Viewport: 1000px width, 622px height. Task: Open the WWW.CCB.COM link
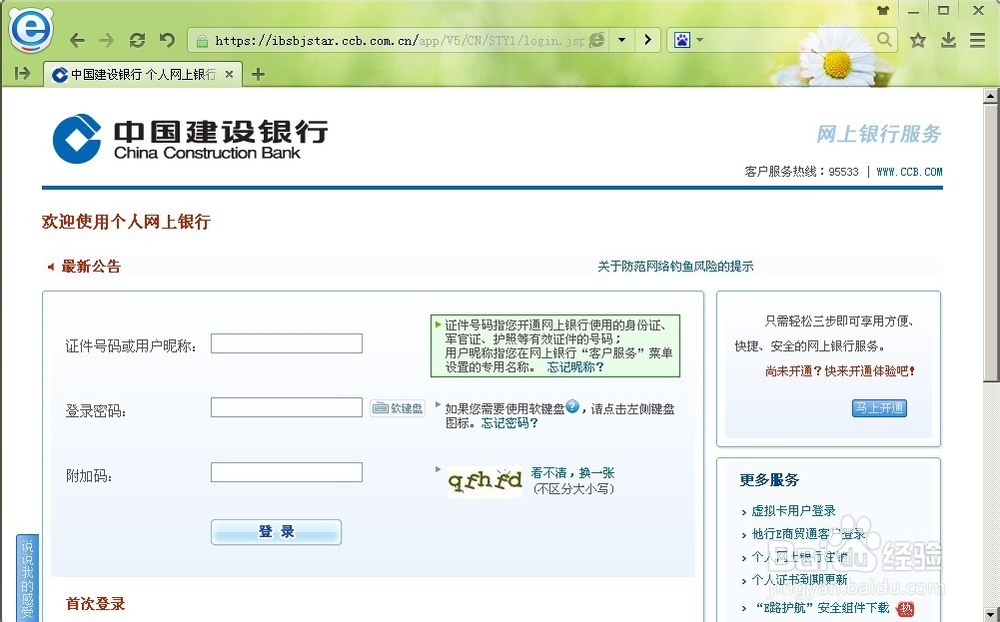[x=909, y=172]
